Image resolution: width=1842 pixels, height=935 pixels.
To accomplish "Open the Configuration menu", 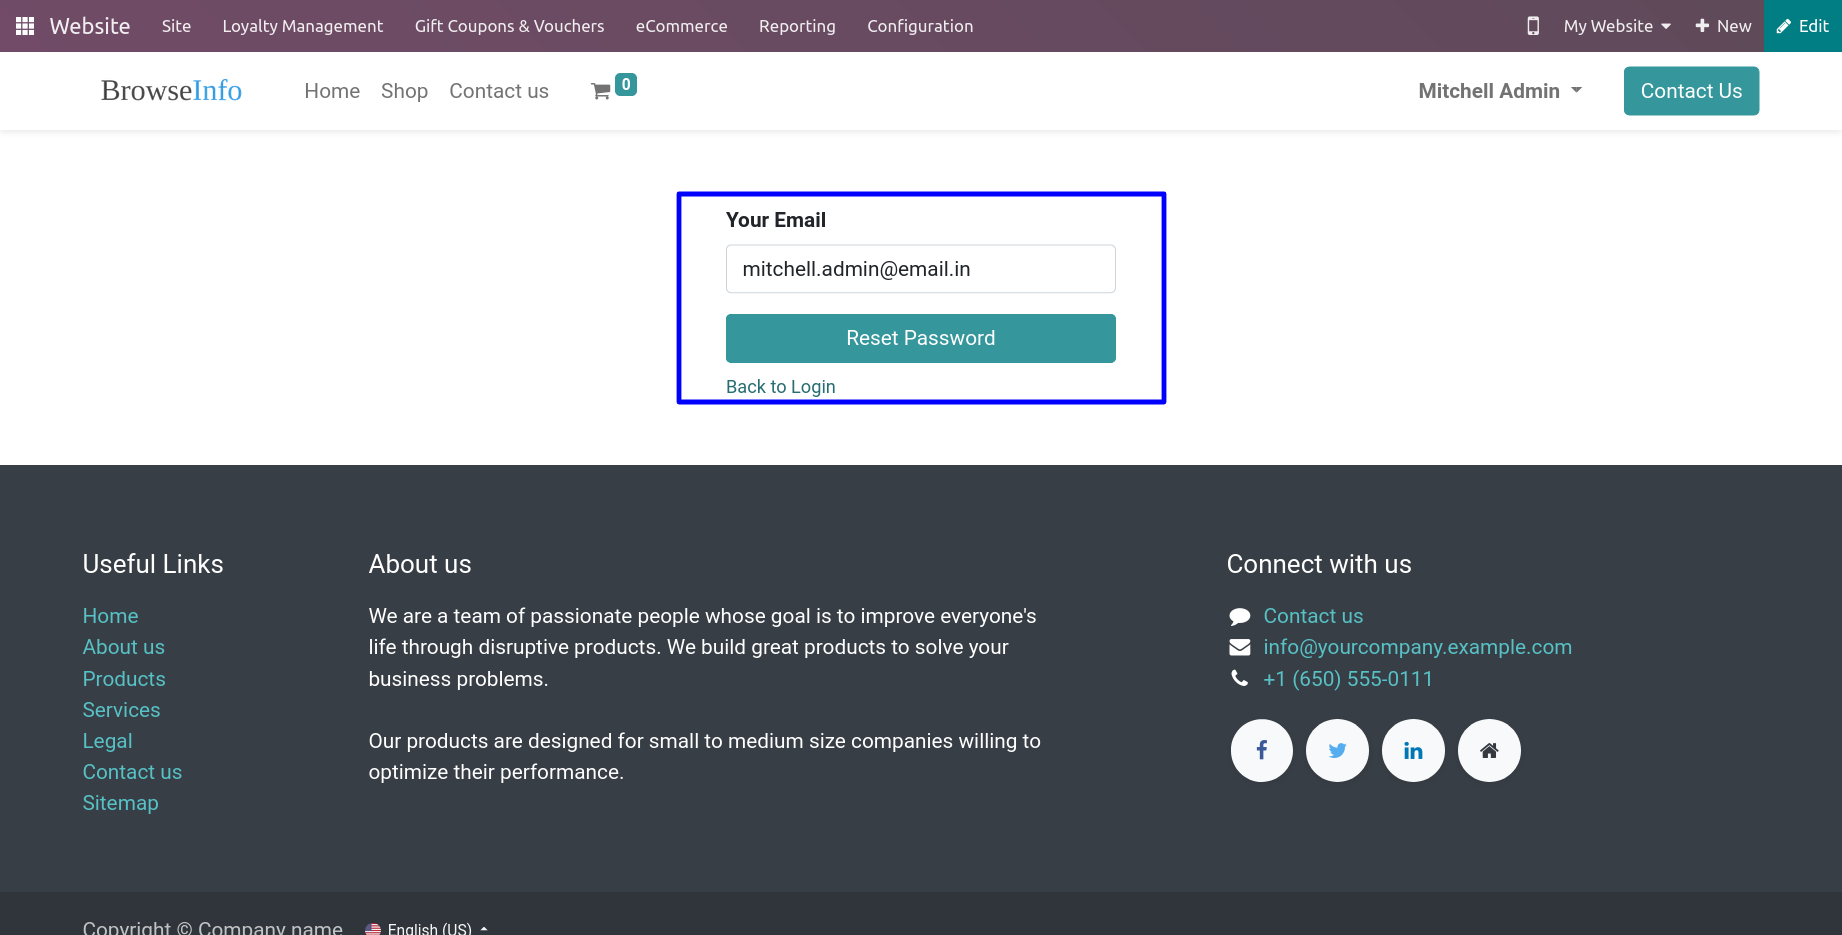I will pyautogui.click(x=920, y=26).
